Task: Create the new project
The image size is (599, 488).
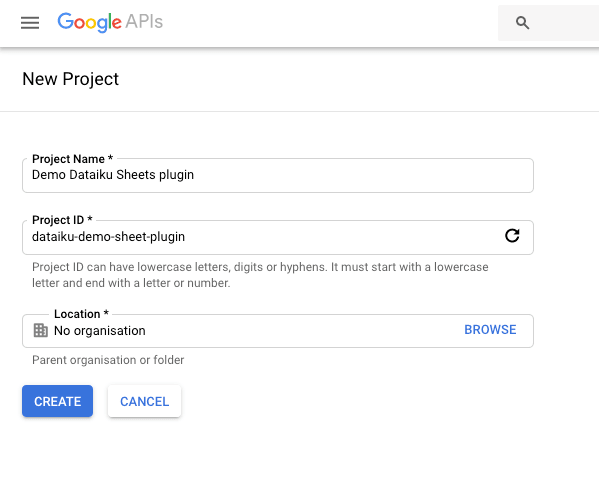Action: pos(57,401)
